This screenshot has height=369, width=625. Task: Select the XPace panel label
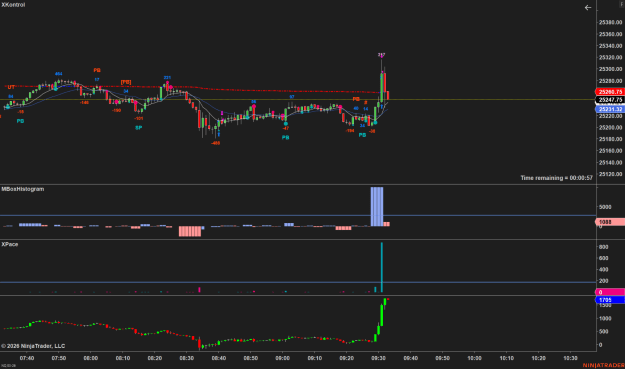click(x=10, y=244)
